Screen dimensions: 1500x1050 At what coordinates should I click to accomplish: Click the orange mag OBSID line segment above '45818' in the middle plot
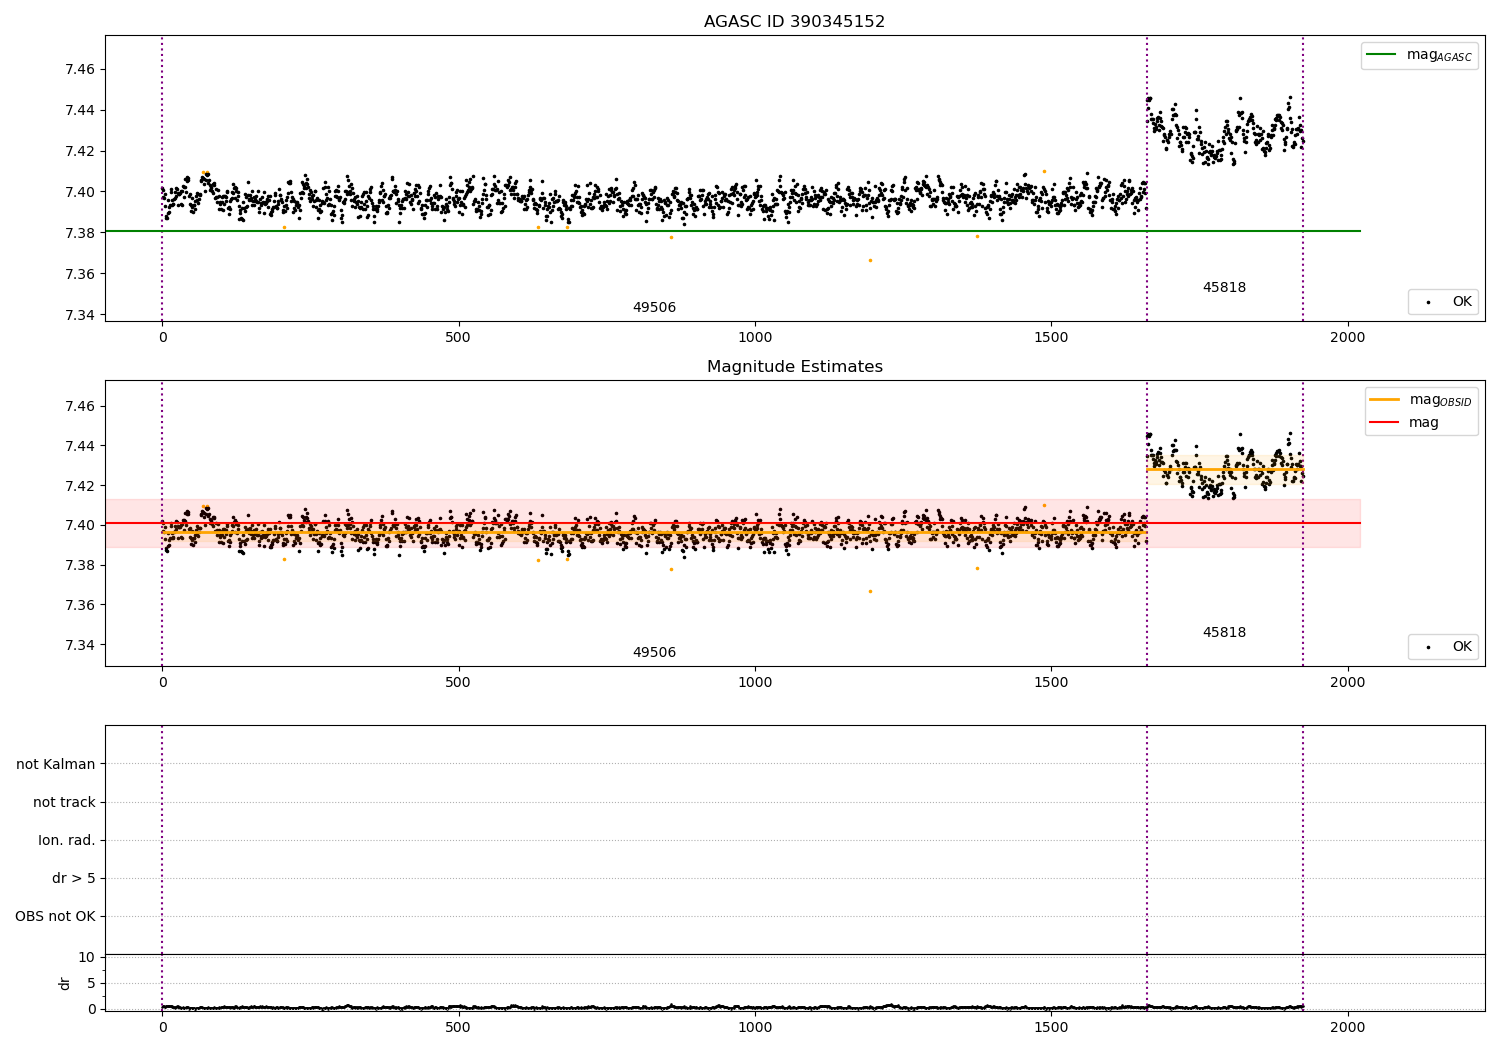click(x=1225, y=469)
